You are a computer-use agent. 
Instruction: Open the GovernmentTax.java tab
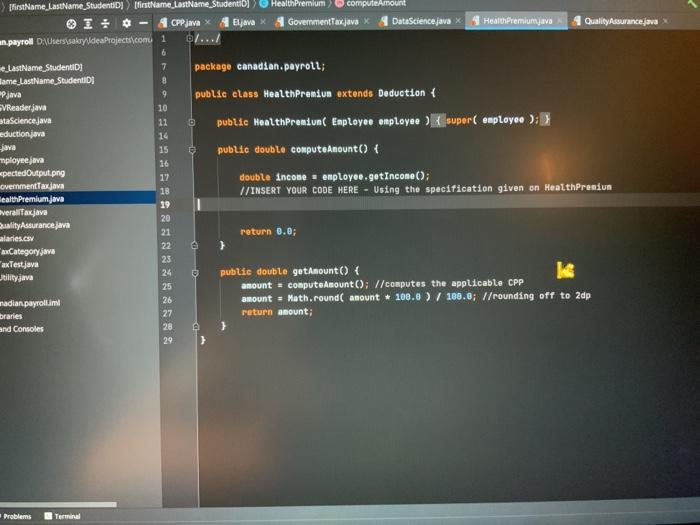pos(323,21)
